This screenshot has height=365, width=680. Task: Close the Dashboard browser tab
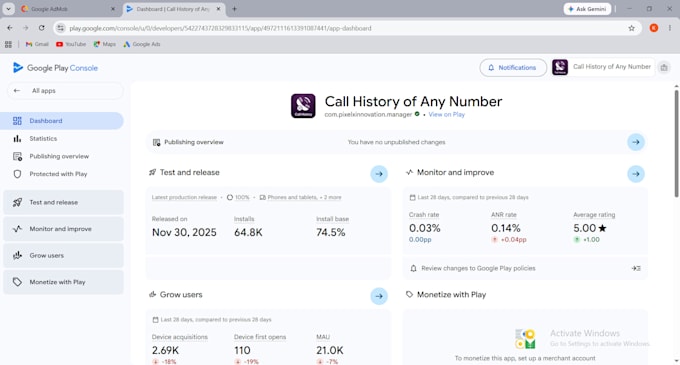click(219, 9)
